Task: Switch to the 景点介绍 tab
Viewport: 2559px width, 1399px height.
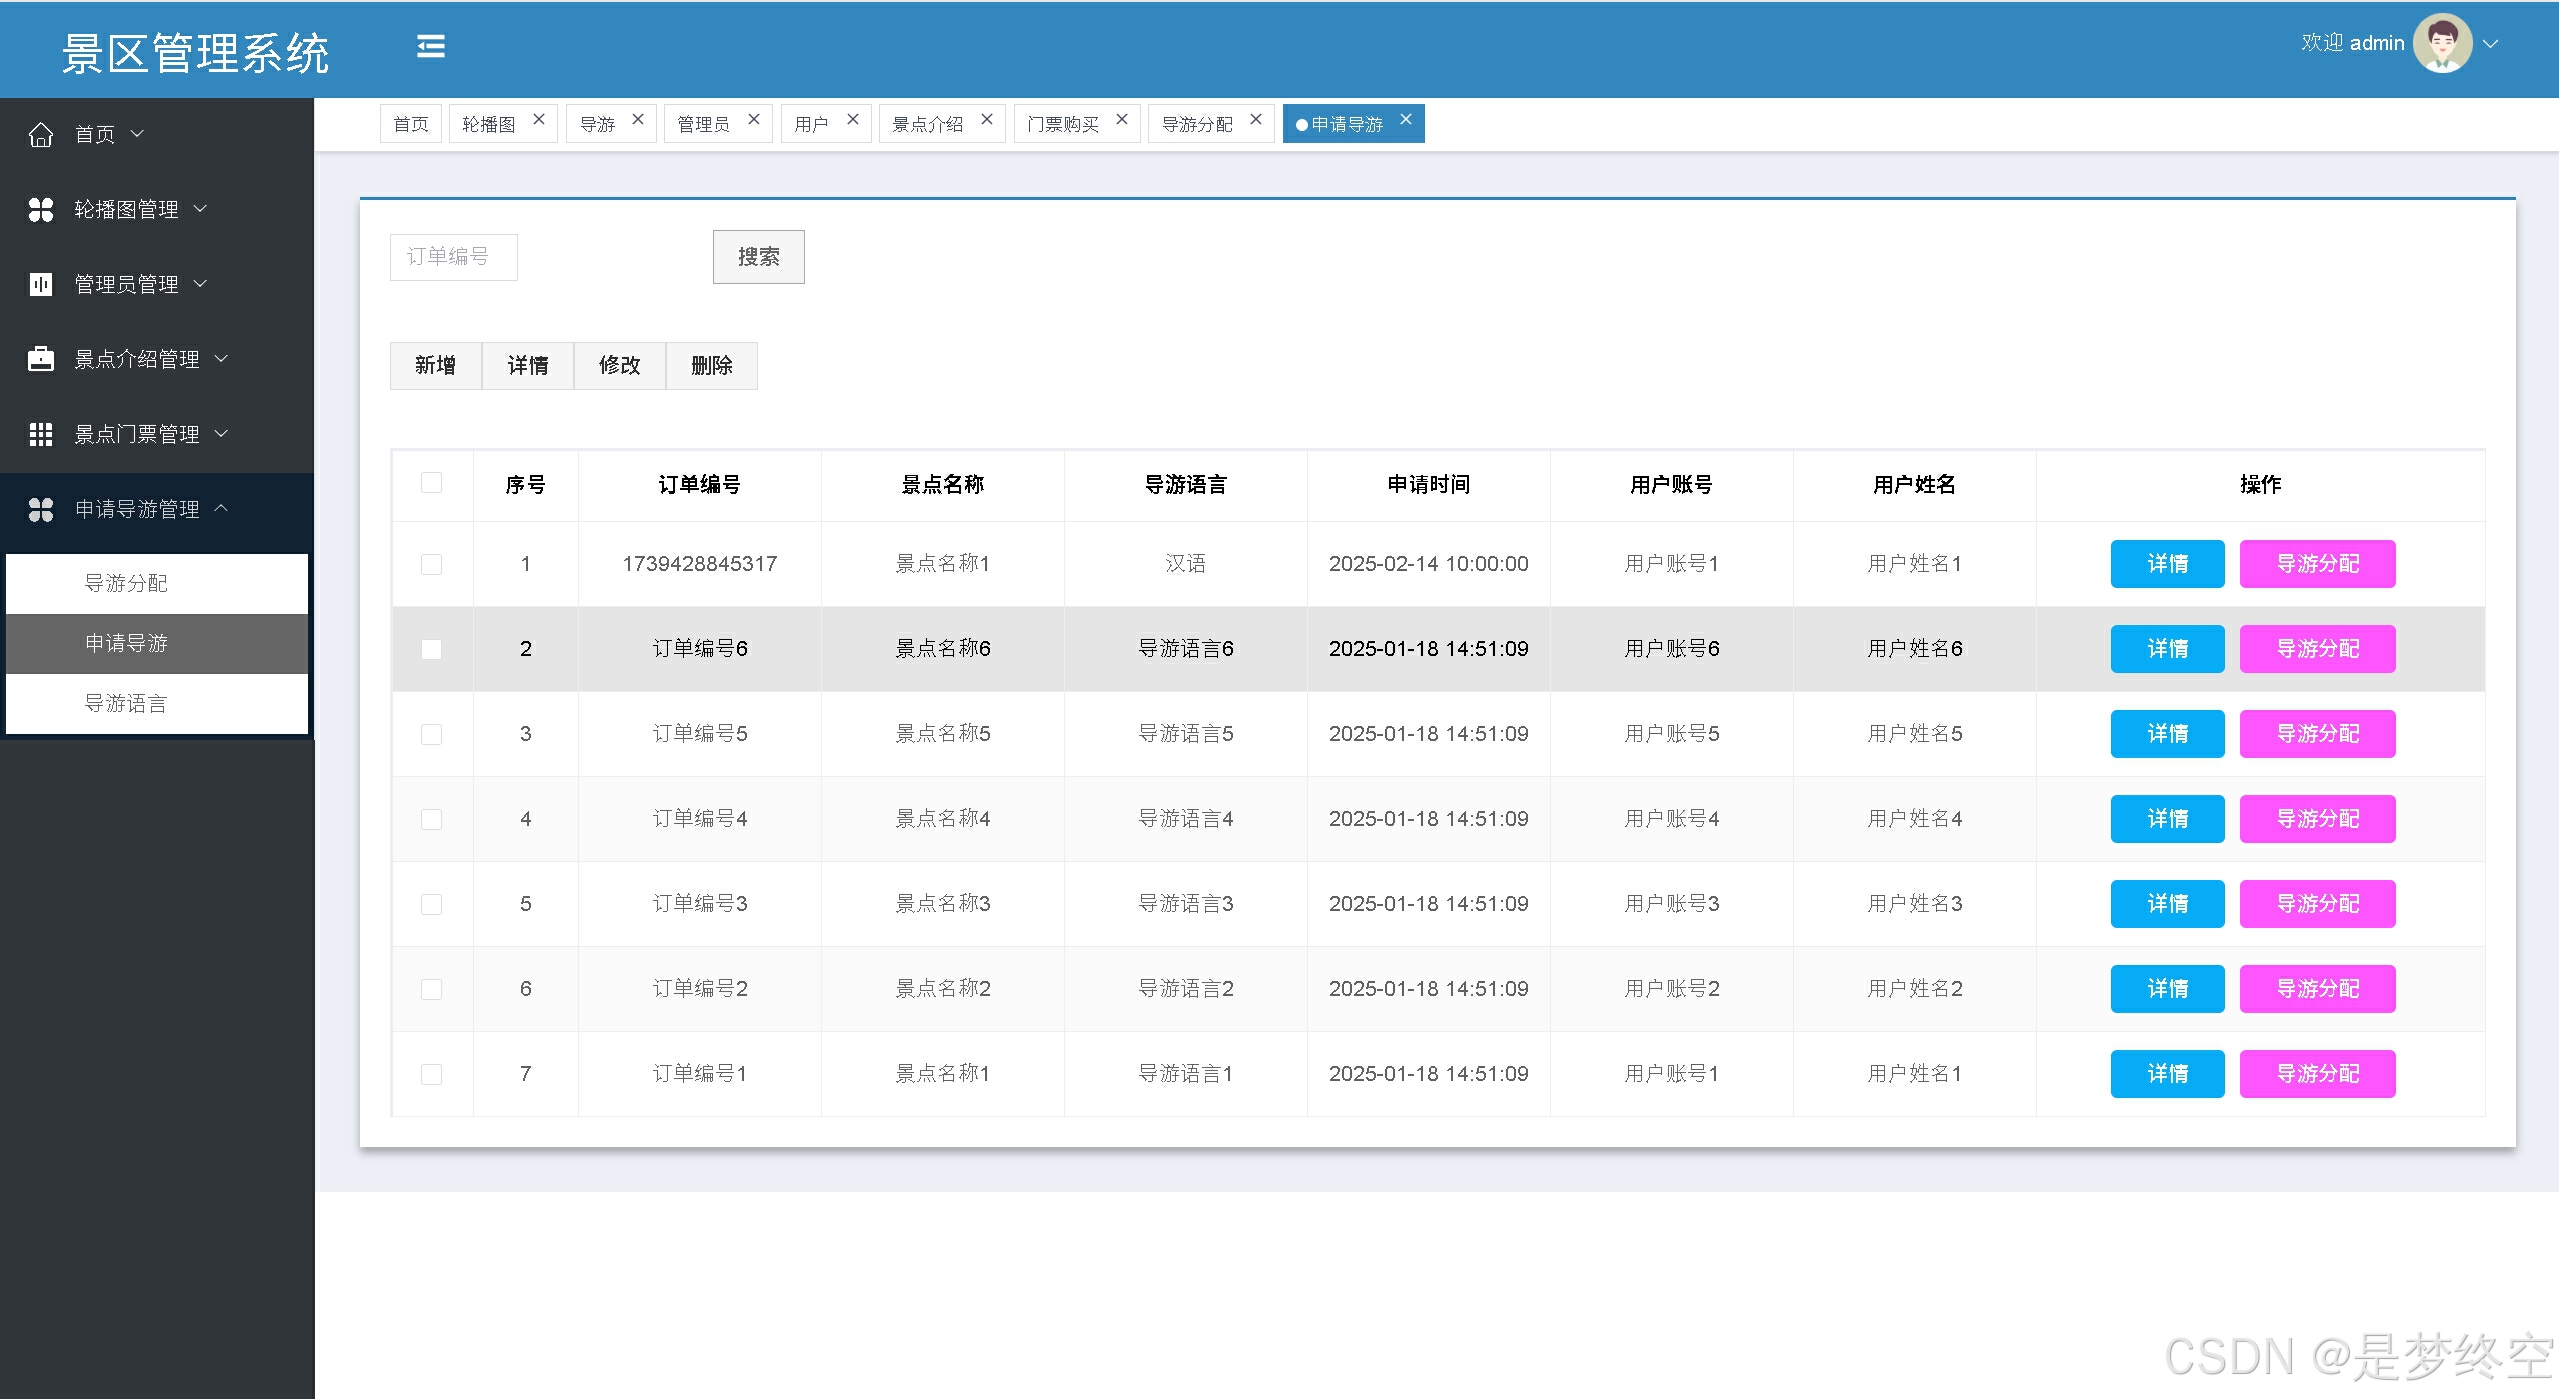Action: (x=927, y=124)
